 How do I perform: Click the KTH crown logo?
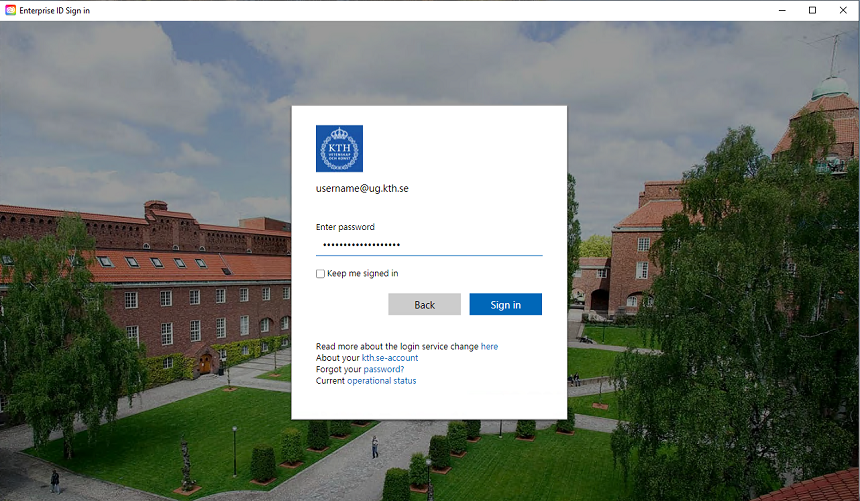(339, 148)
